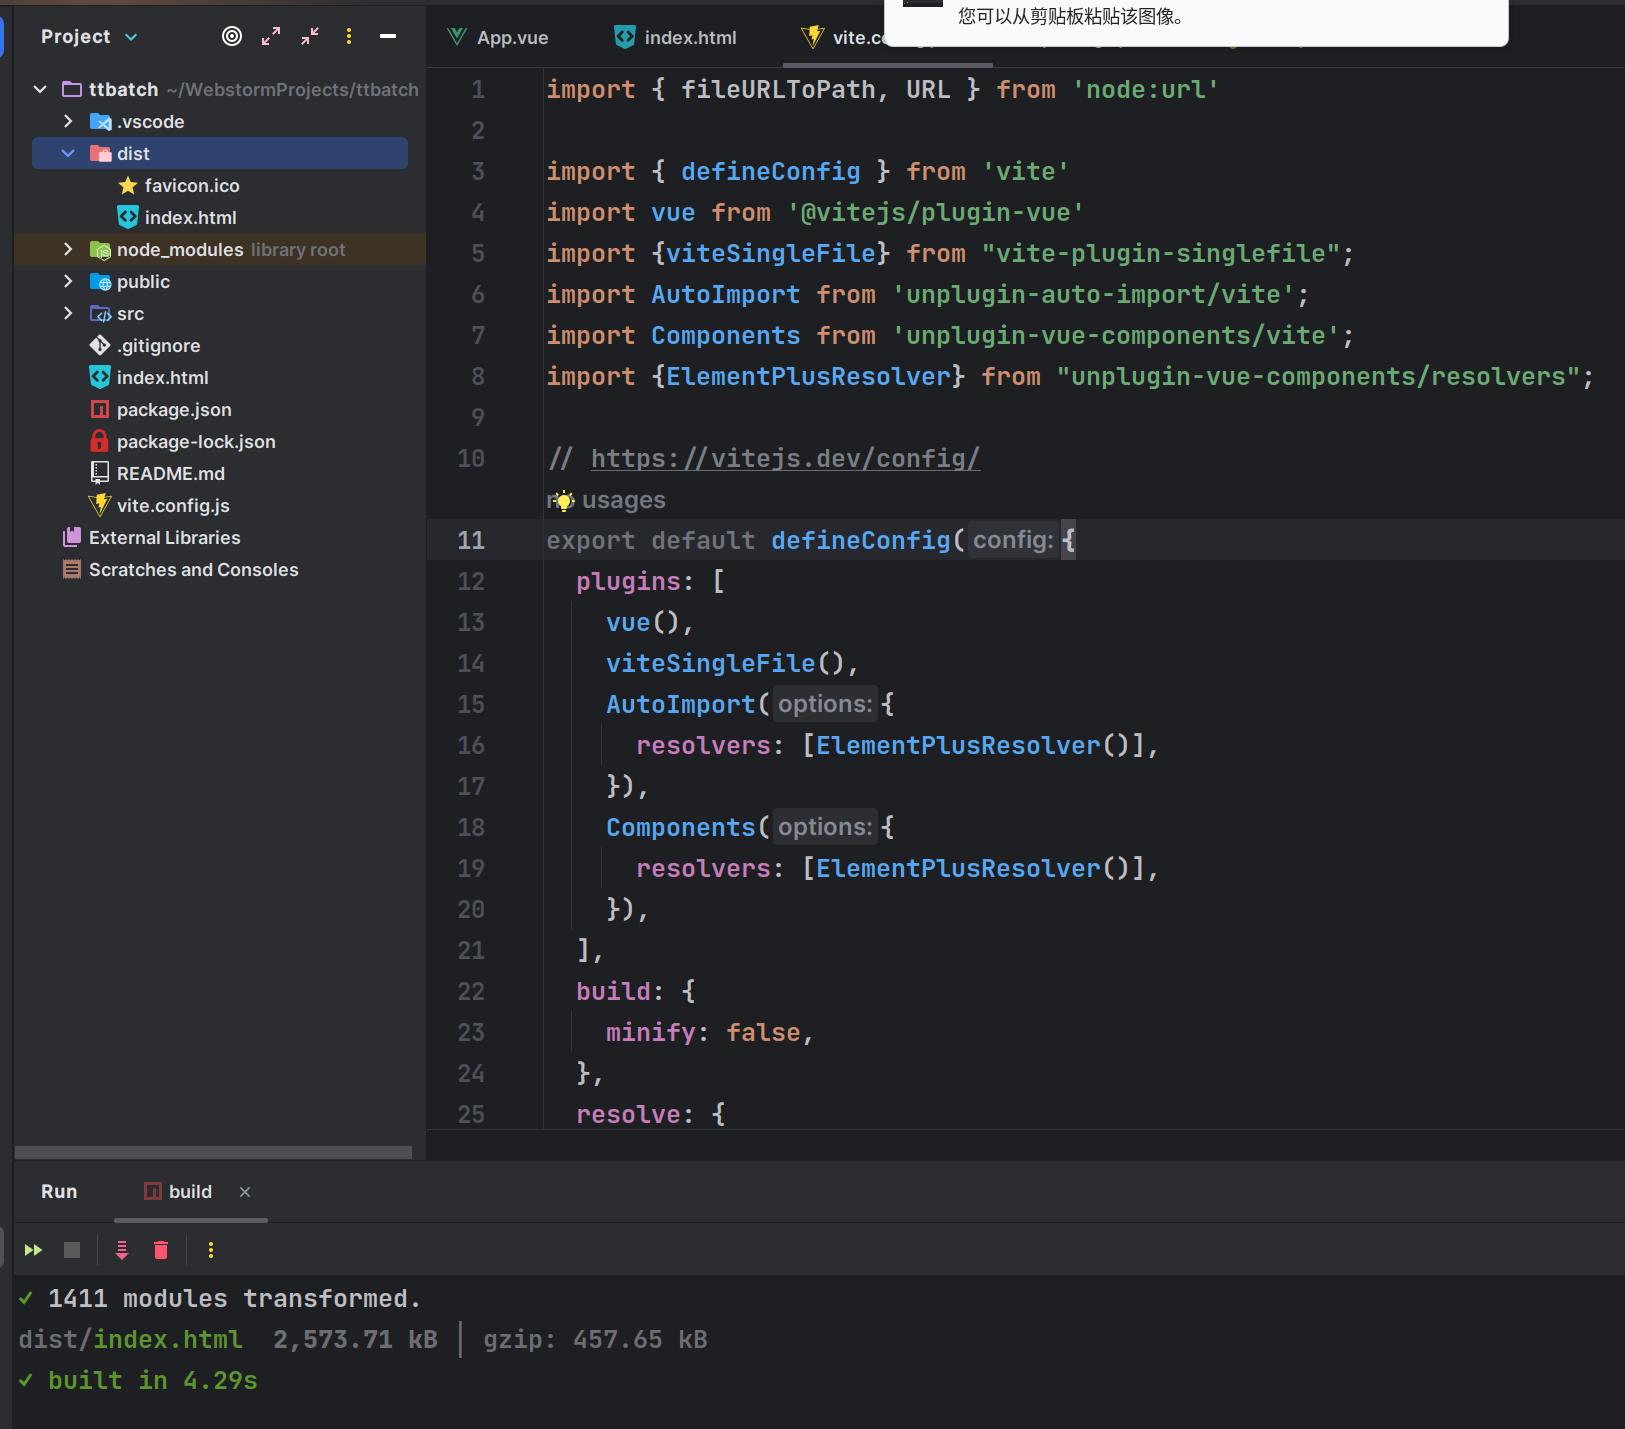Click the public folder icon
The width and height of the screenshot is (1625, 1429).
(100, 281)
